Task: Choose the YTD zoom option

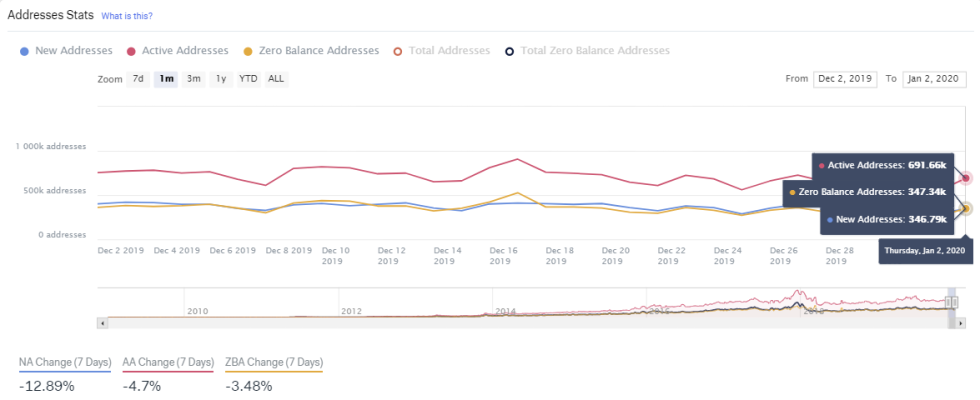Action: [x=248, y=78]
